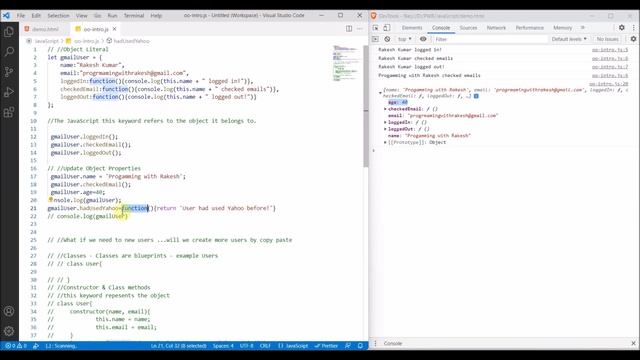Open the Manage gear in VS Code
Image resolution: width=640 pixels, height=360 pixels.
pos(9,331)
